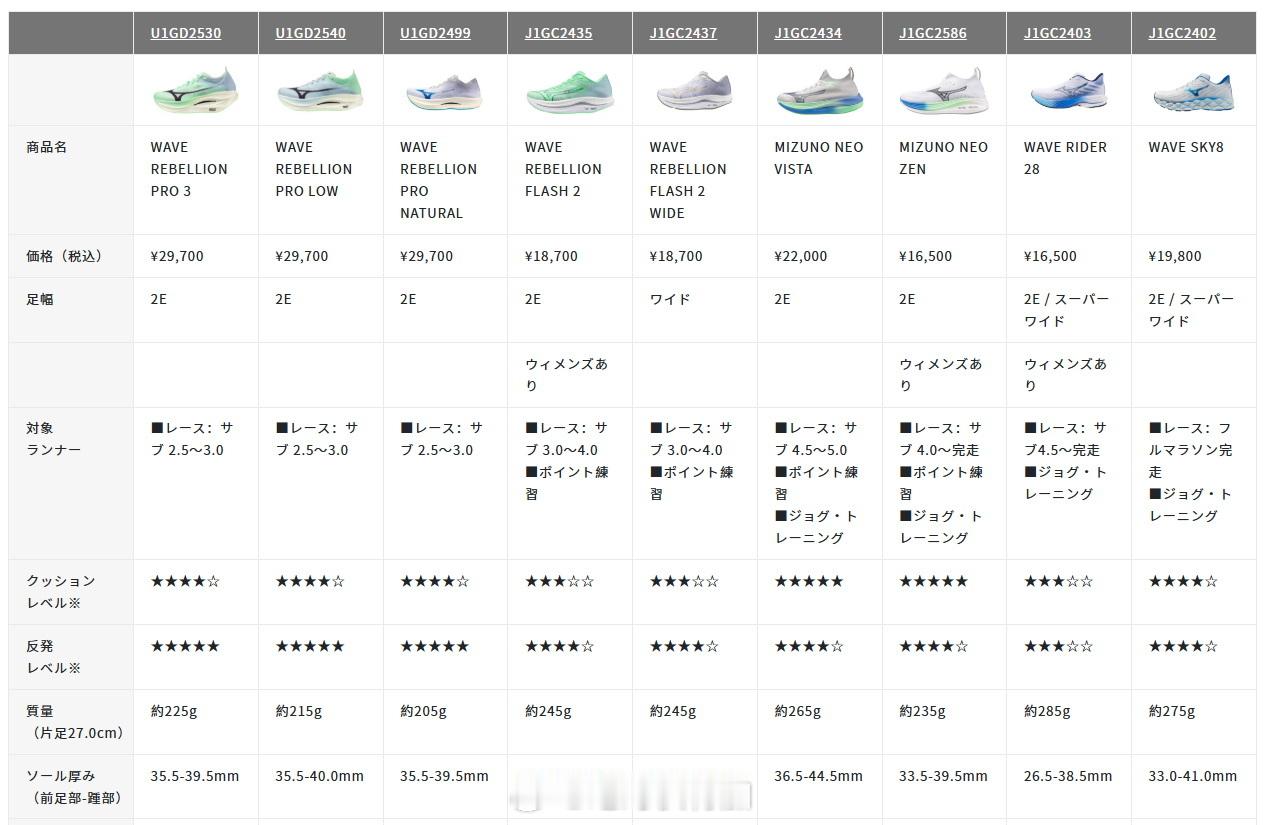
Task: Click the Wave Rebellion Pro Natural shoe image
Action: tap(445, 92)
